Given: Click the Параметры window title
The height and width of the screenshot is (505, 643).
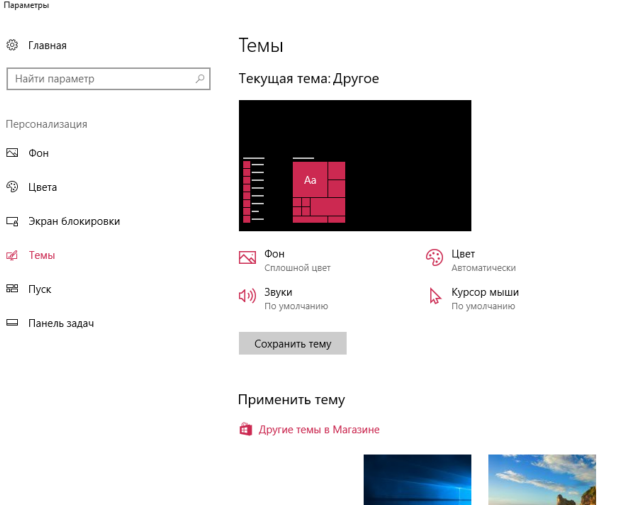Looking at the screenshot, I should point(26,5).
